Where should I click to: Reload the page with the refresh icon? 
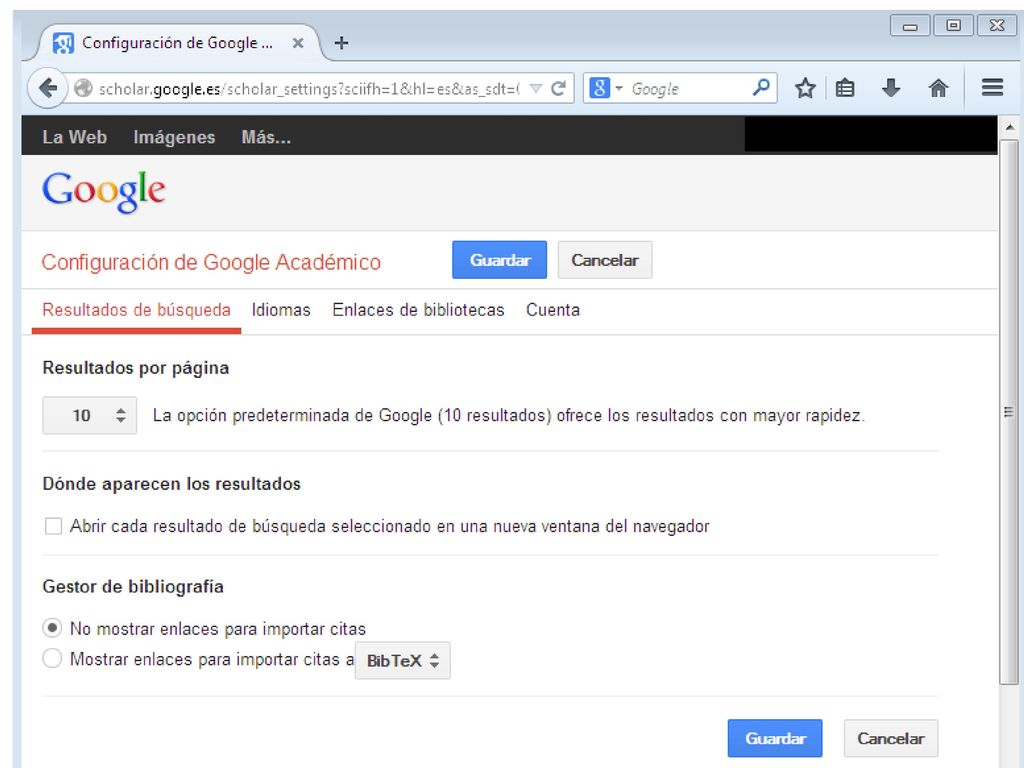pos(558,88)
